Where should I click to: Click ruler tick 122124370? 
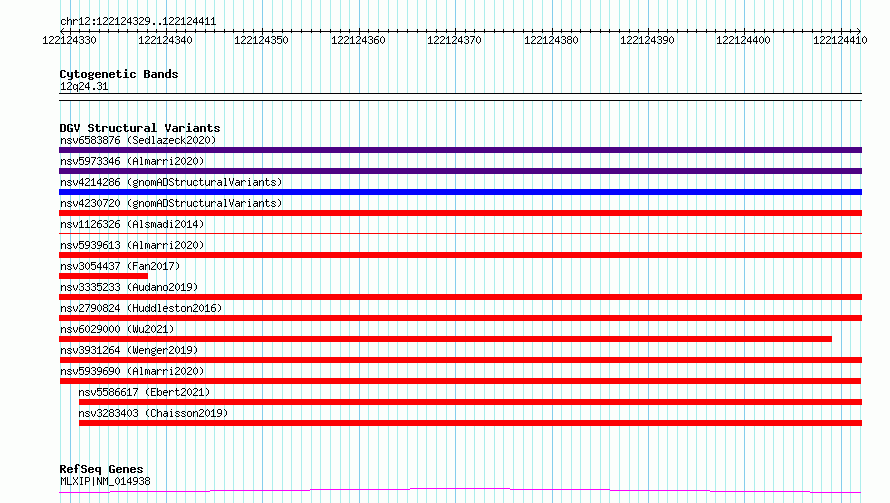pyautogui.click(x=454, y=40)
